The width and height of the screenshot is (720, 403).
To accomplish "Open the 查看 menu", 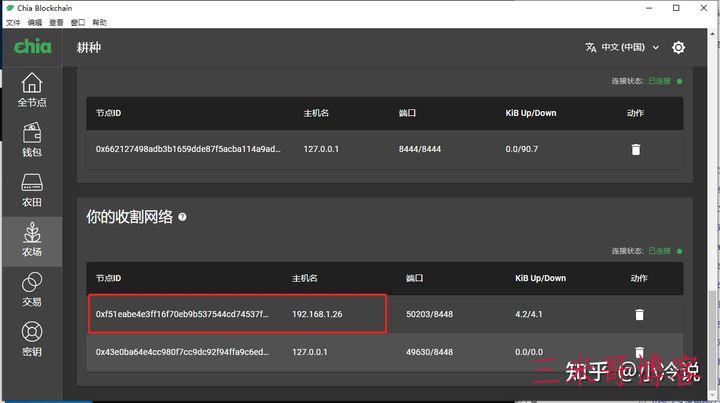I will [56, 22].
